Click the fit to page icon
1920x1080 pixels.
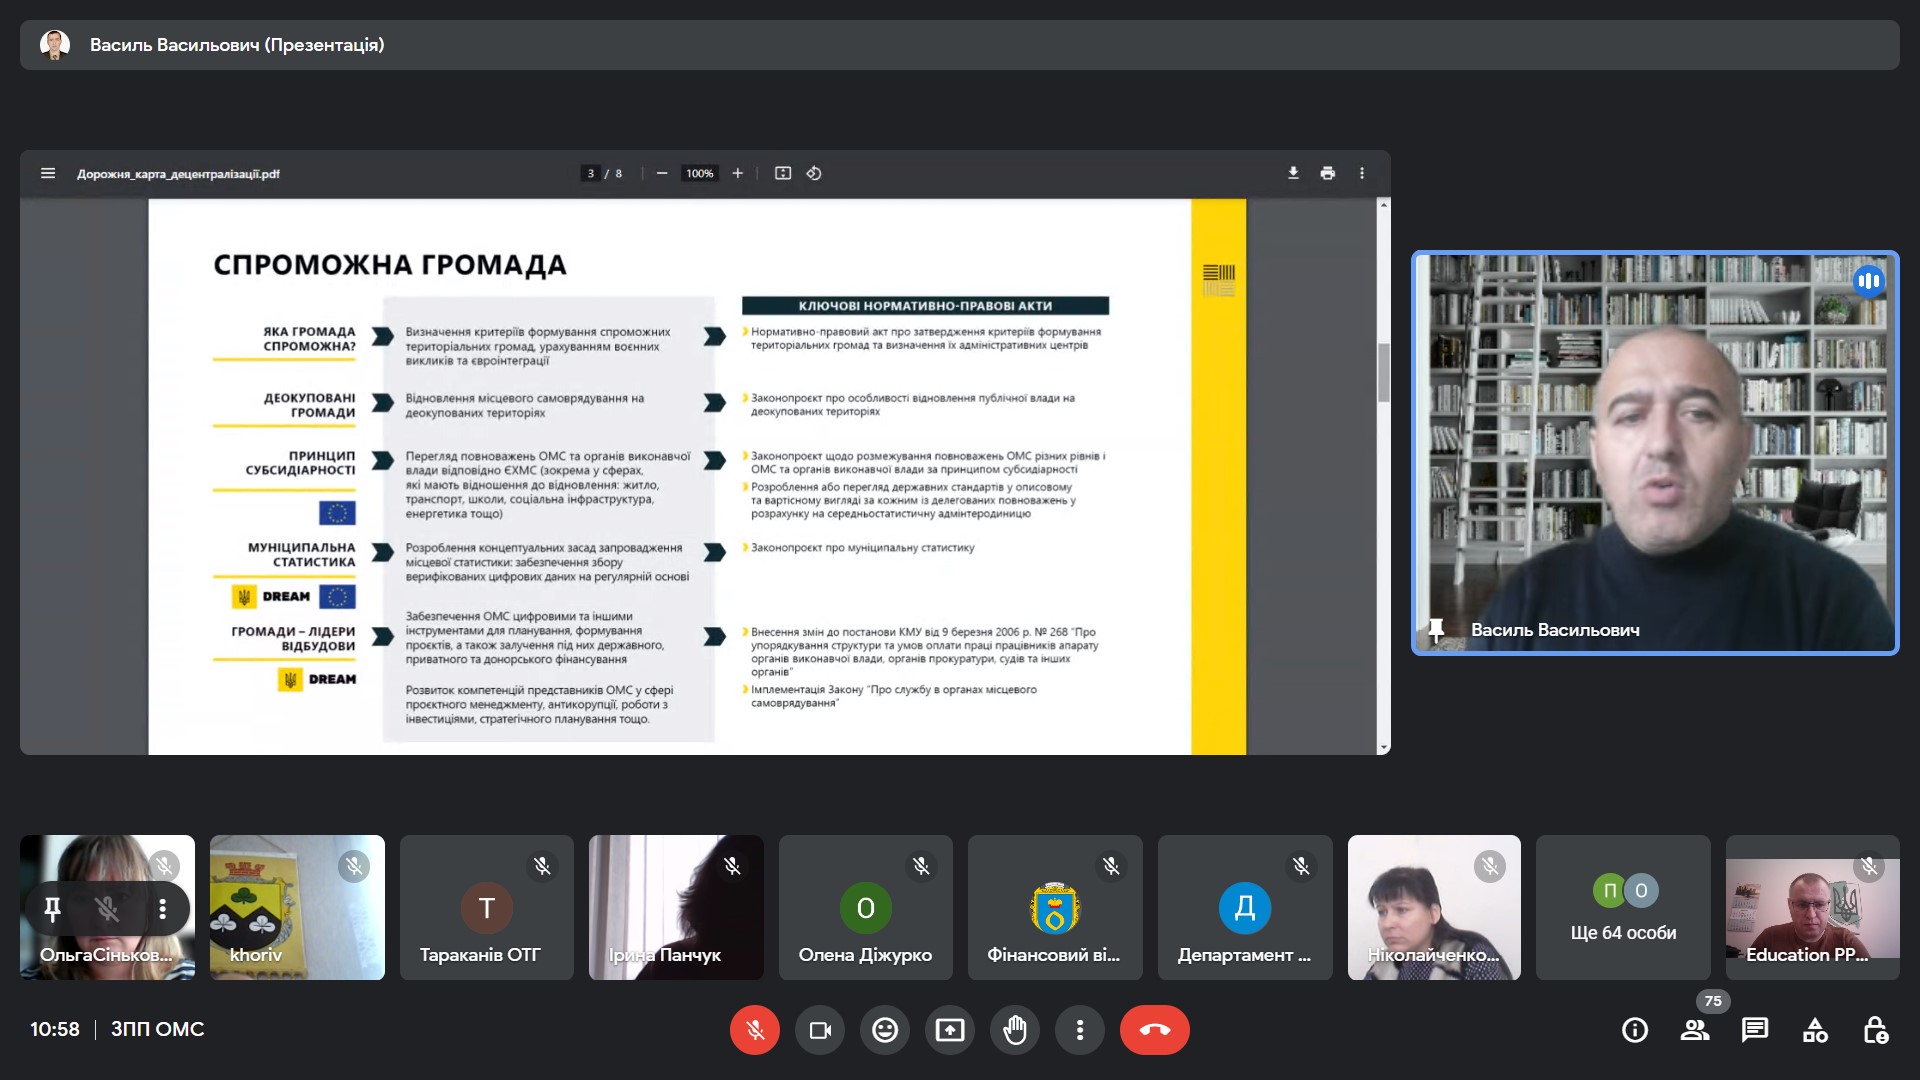tap(783, 173)
